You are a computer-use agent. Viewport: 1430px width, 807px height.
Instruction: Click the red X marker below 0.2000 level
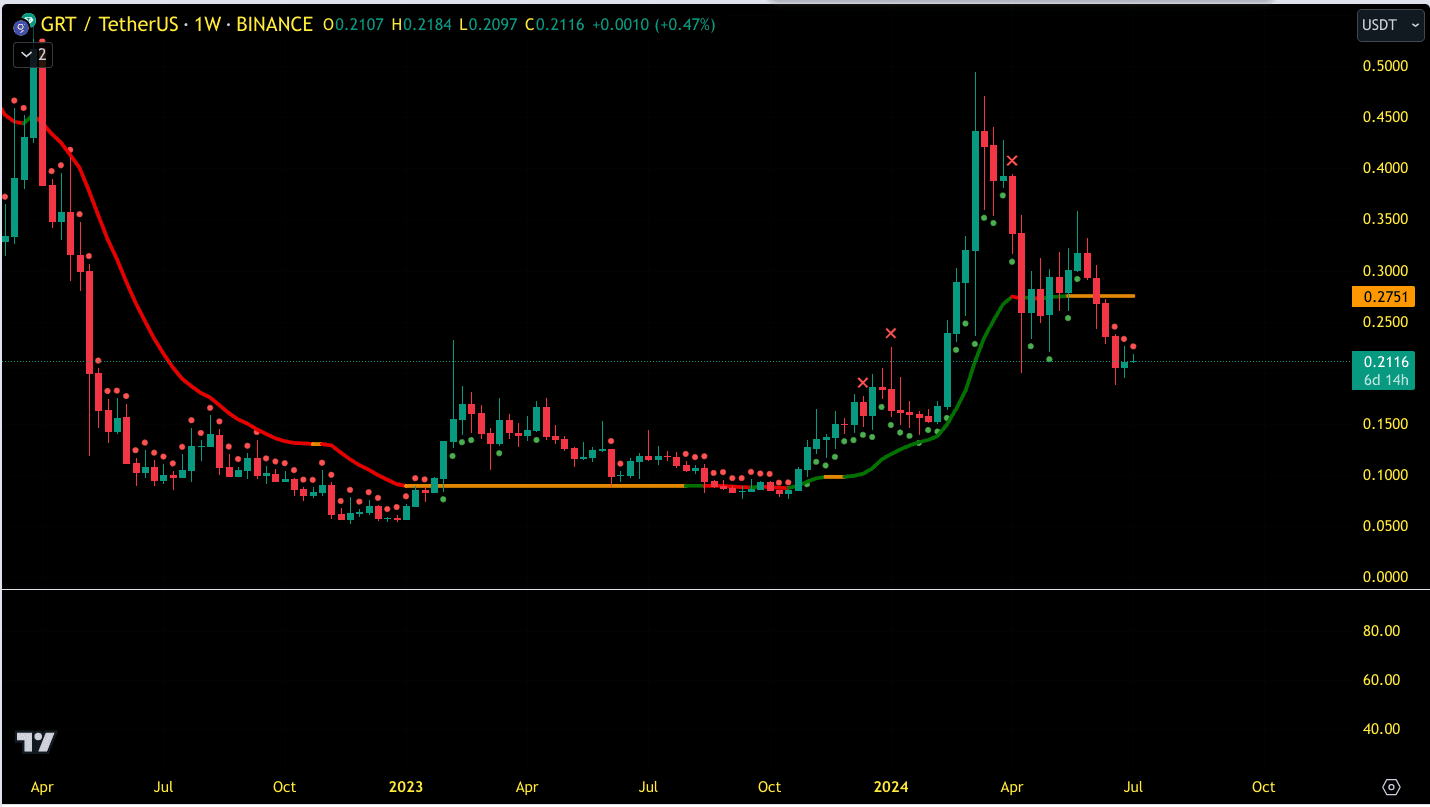point(863,382)
